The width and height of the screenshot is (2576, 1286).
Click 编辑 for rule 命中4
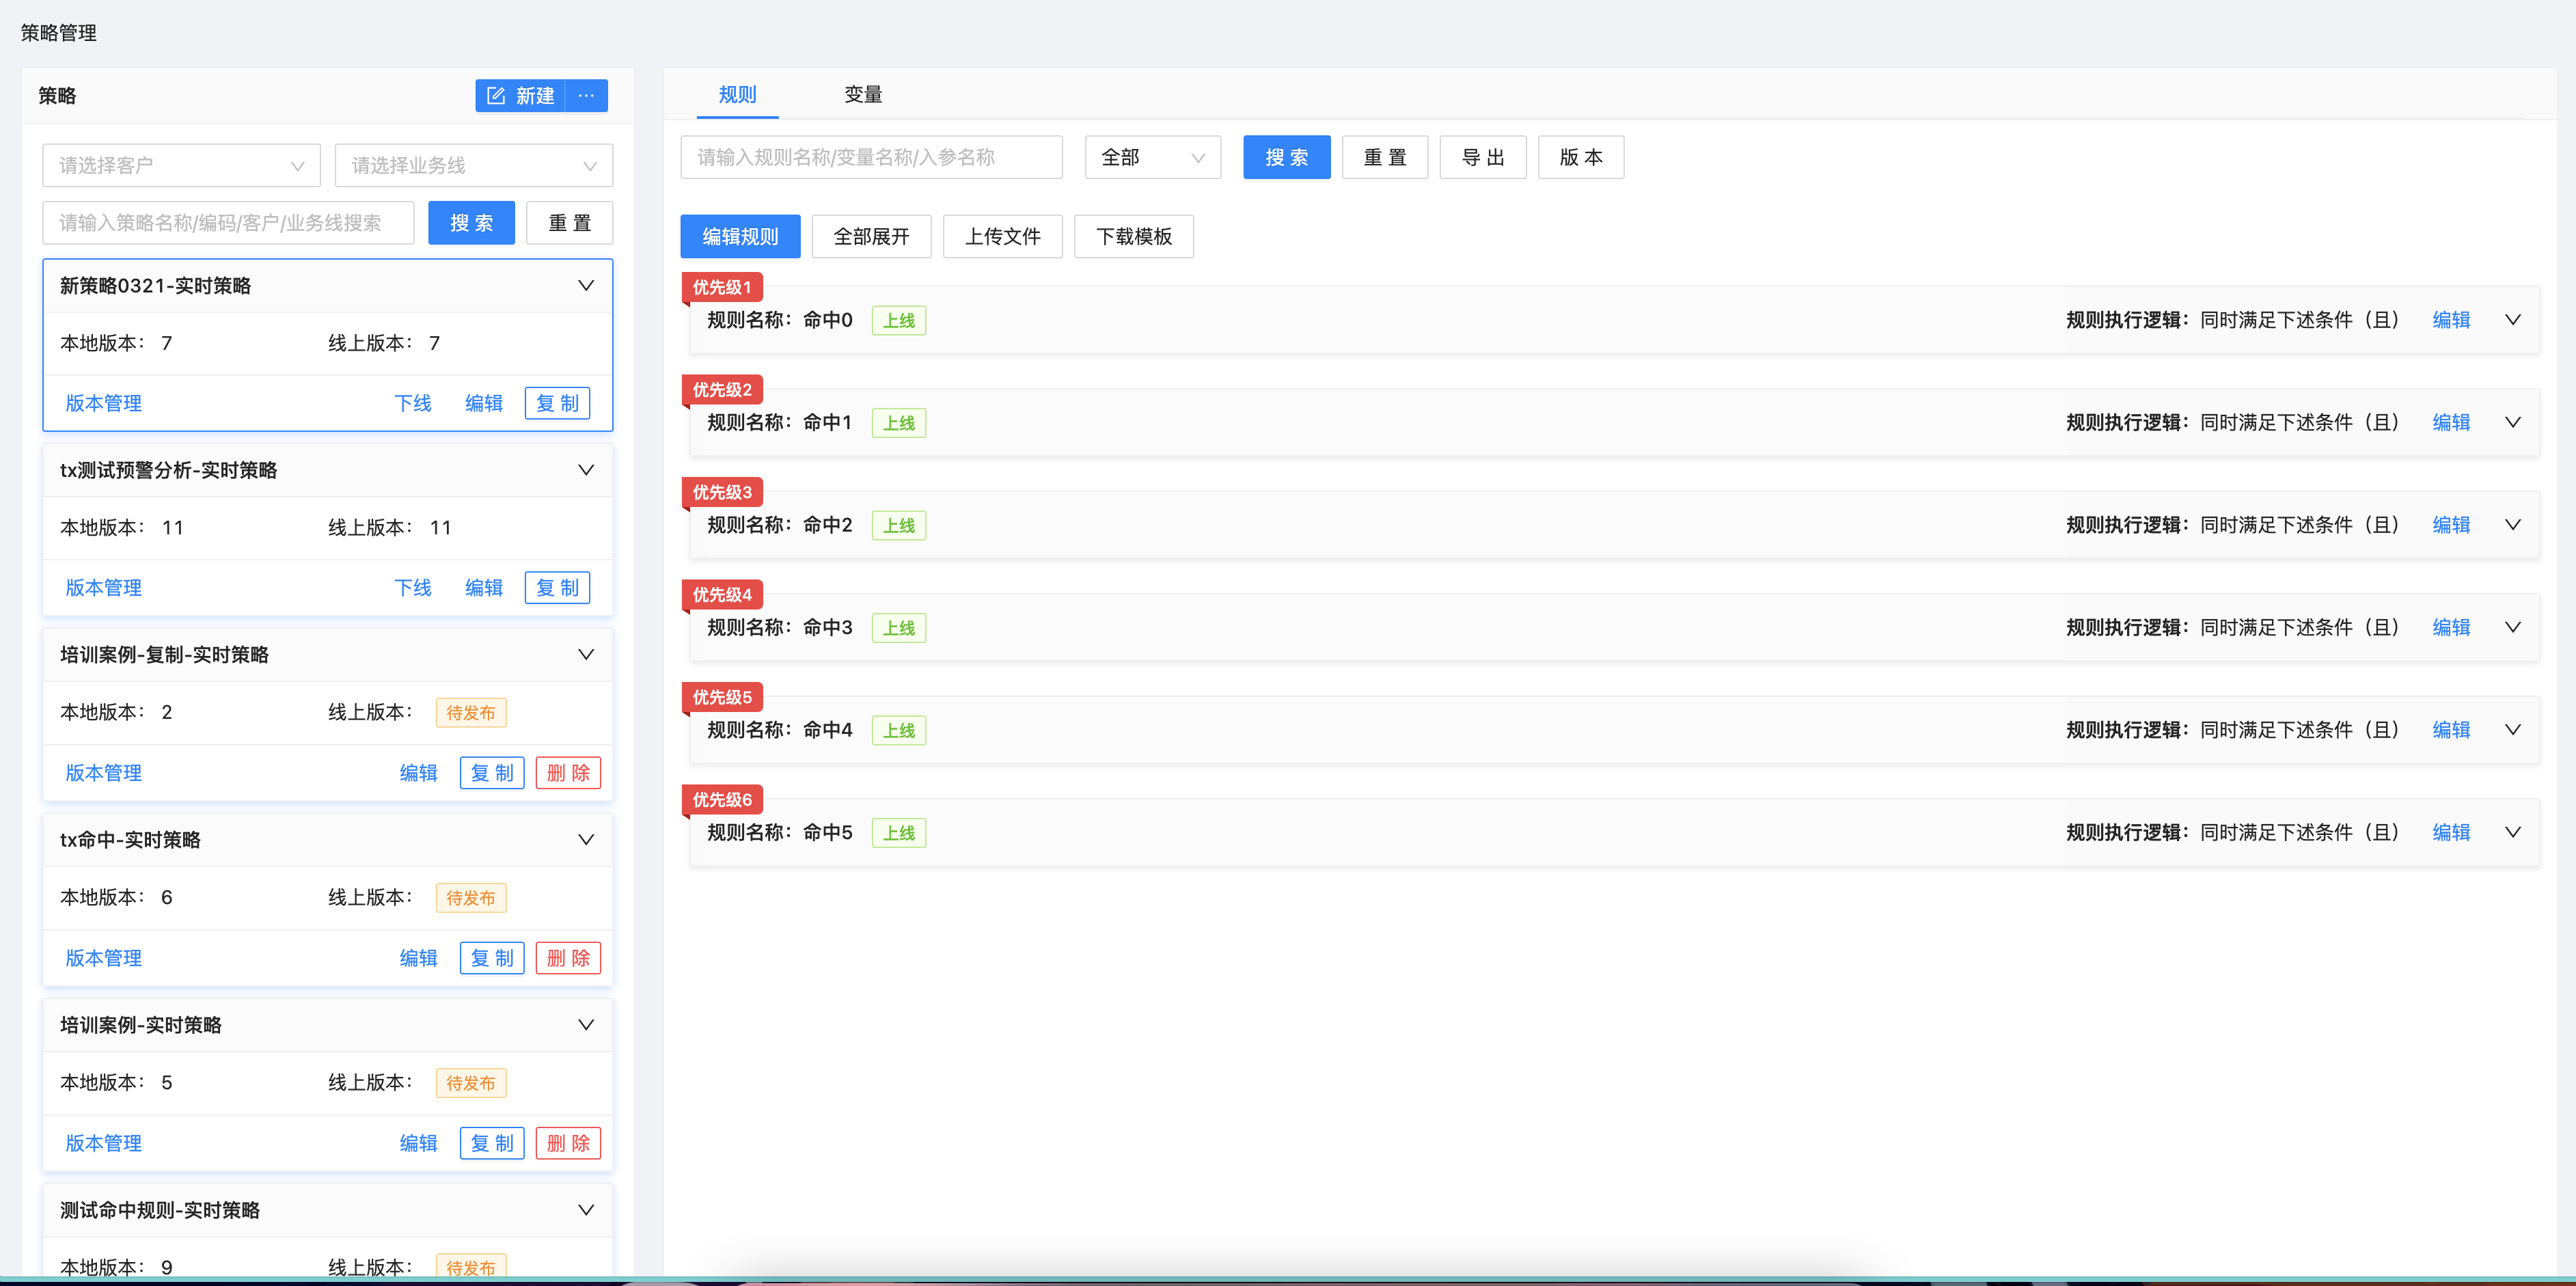pyautogui.click(x=2451, y=730)
